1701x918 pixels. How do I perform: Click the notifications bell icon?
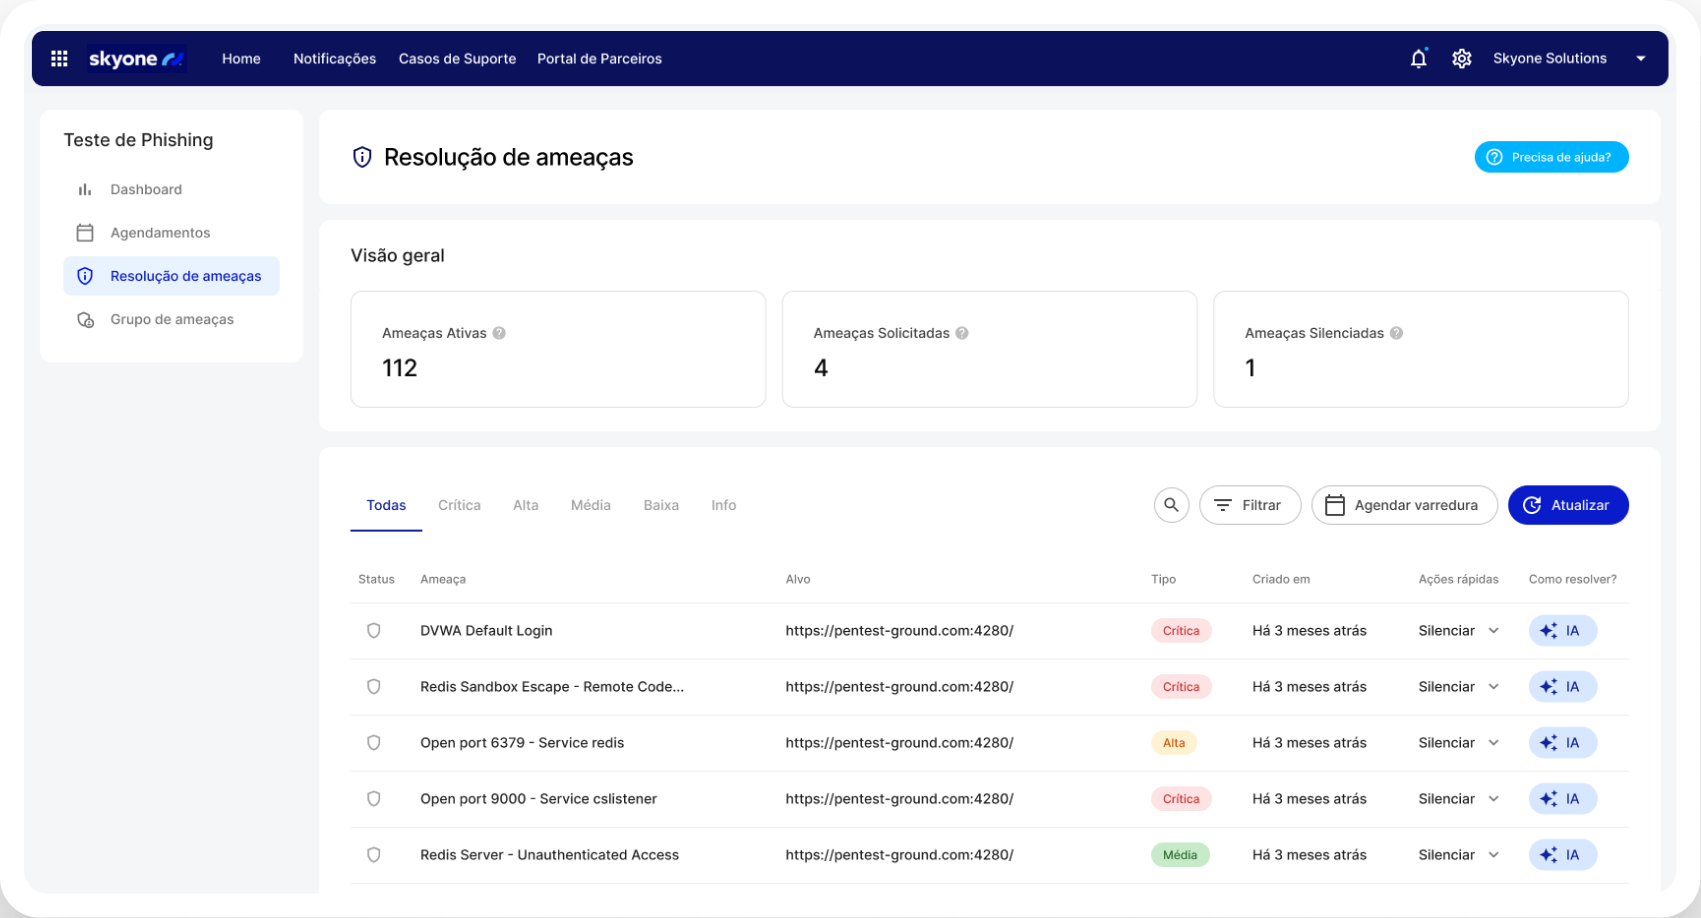coord(1418,59)
